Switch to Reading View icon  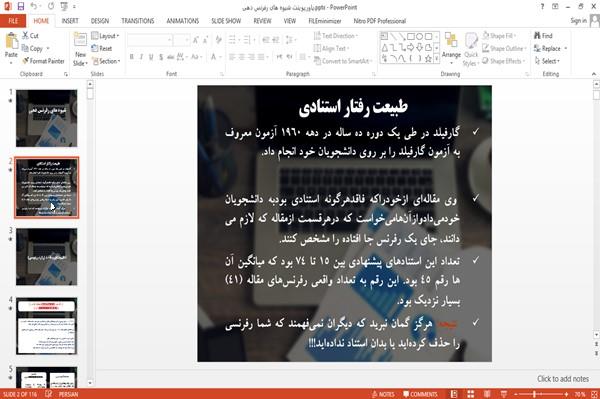pos(487,394)
